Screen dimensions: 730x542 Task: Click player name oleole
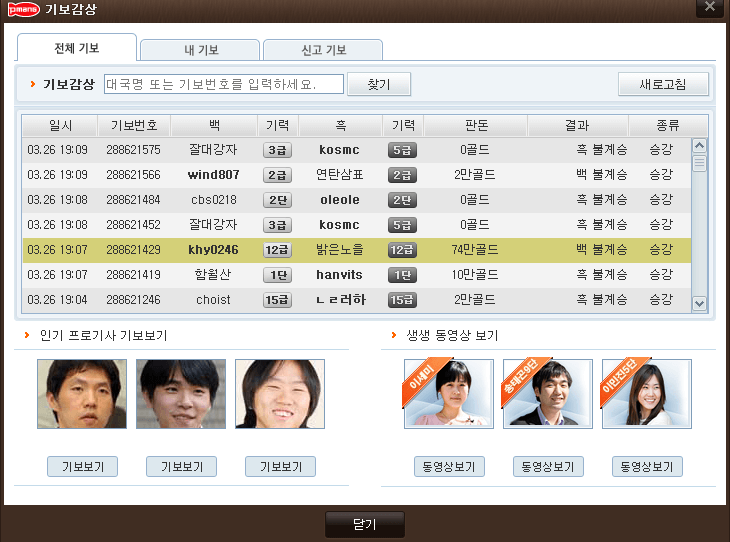[x=340, y=200]
